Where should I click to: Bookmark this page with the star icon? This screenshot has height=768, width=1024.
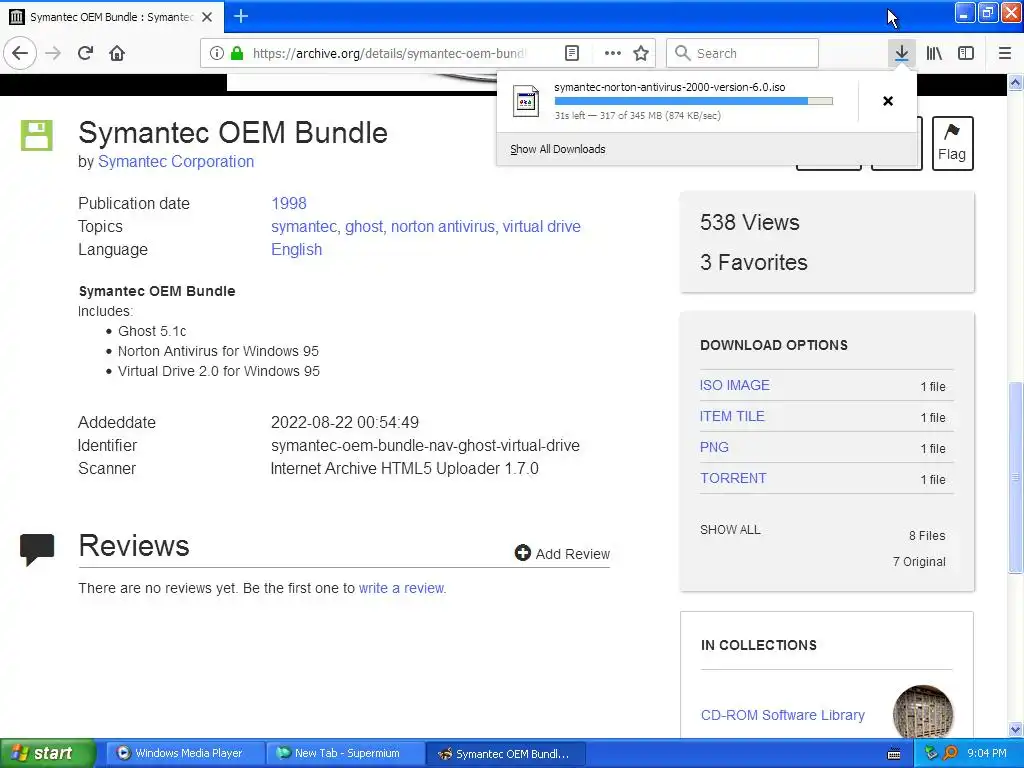coord(641,53)
